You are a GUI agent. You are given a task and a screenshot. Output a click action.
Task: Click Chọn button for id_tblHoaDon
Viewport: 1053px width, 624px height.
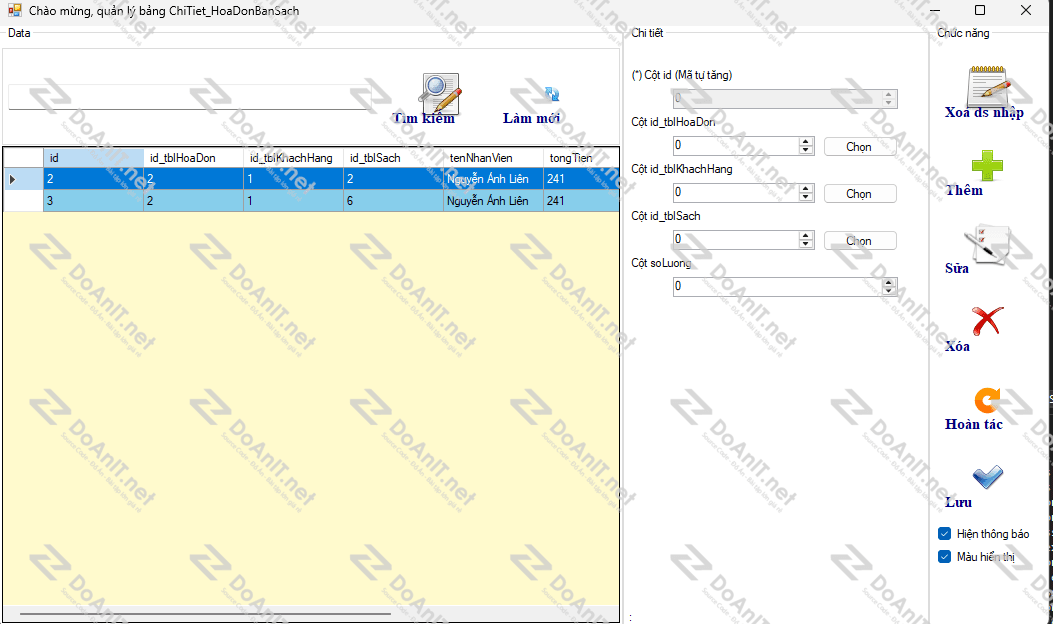(x=860, y=146)
